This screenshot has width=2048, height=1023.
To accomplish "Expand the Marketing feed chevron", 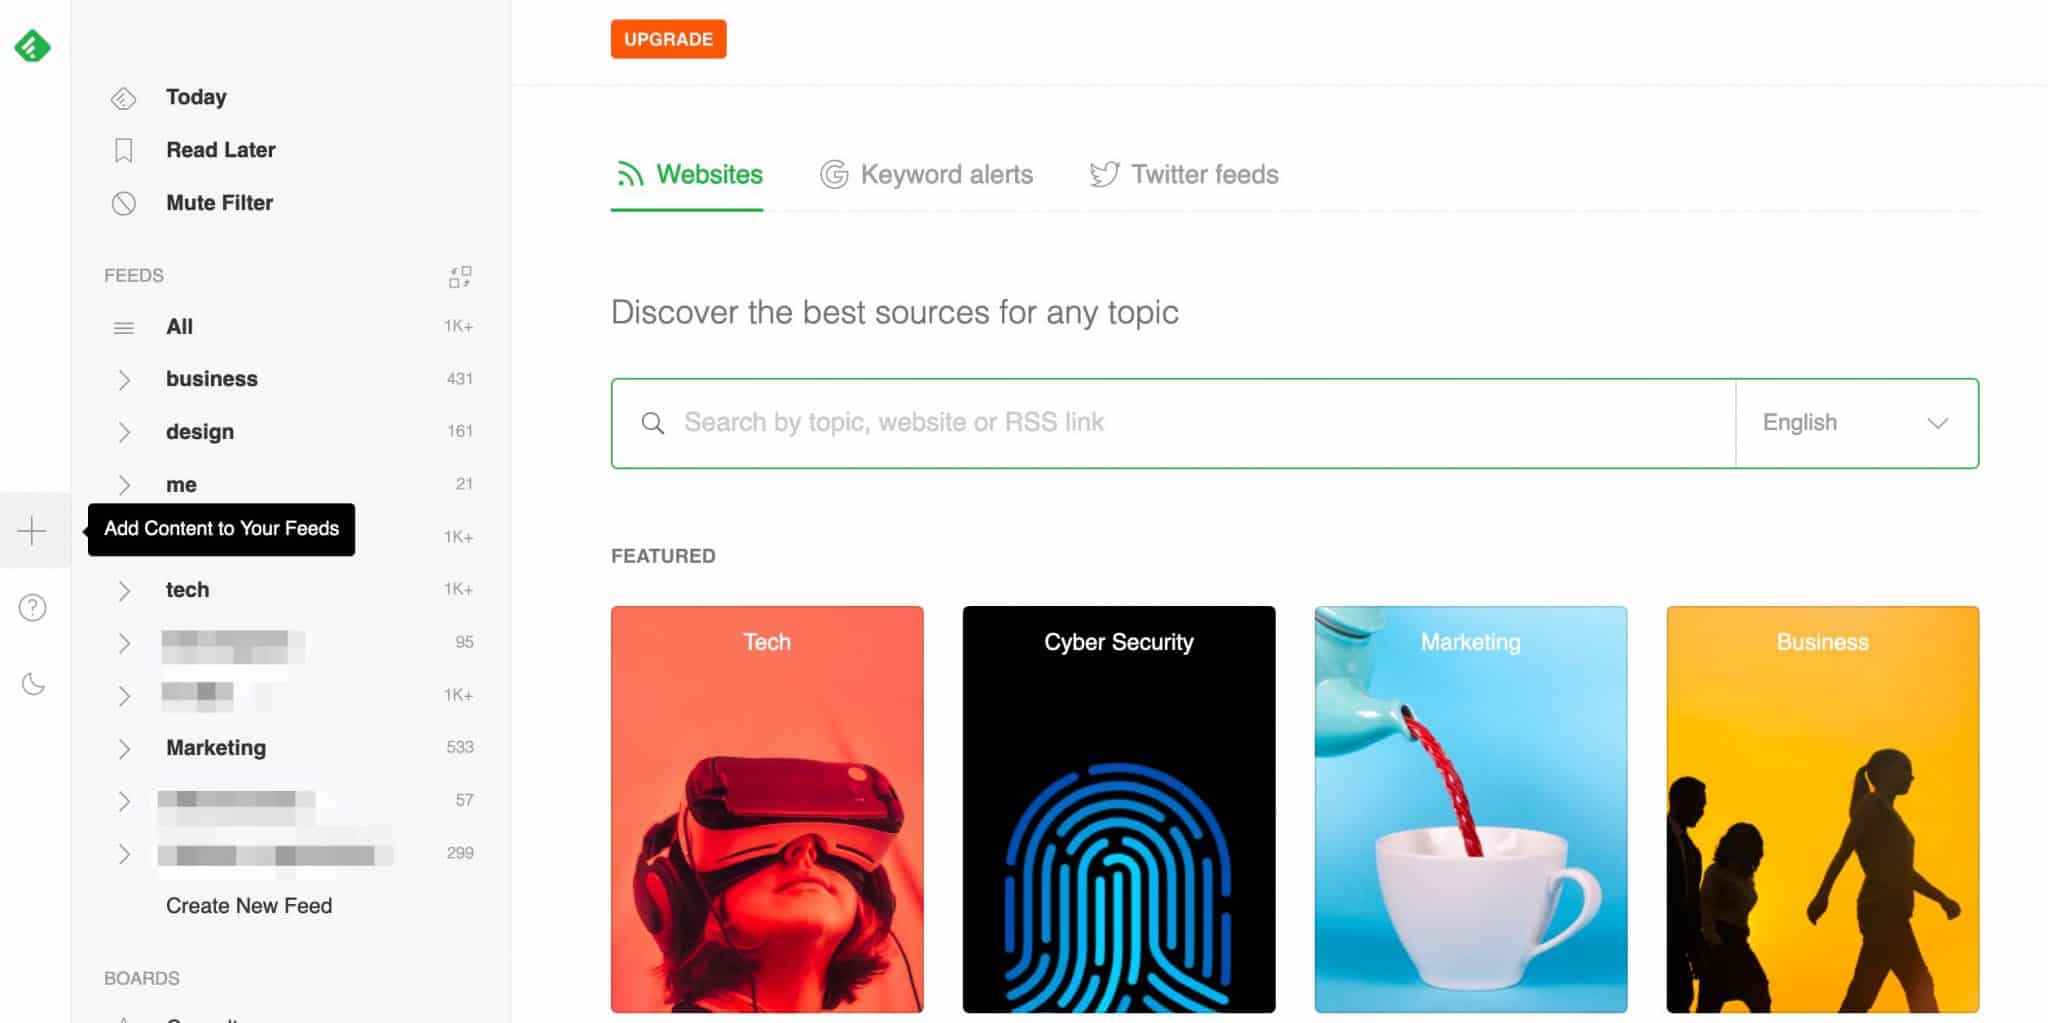I will (x=124, y=749).
